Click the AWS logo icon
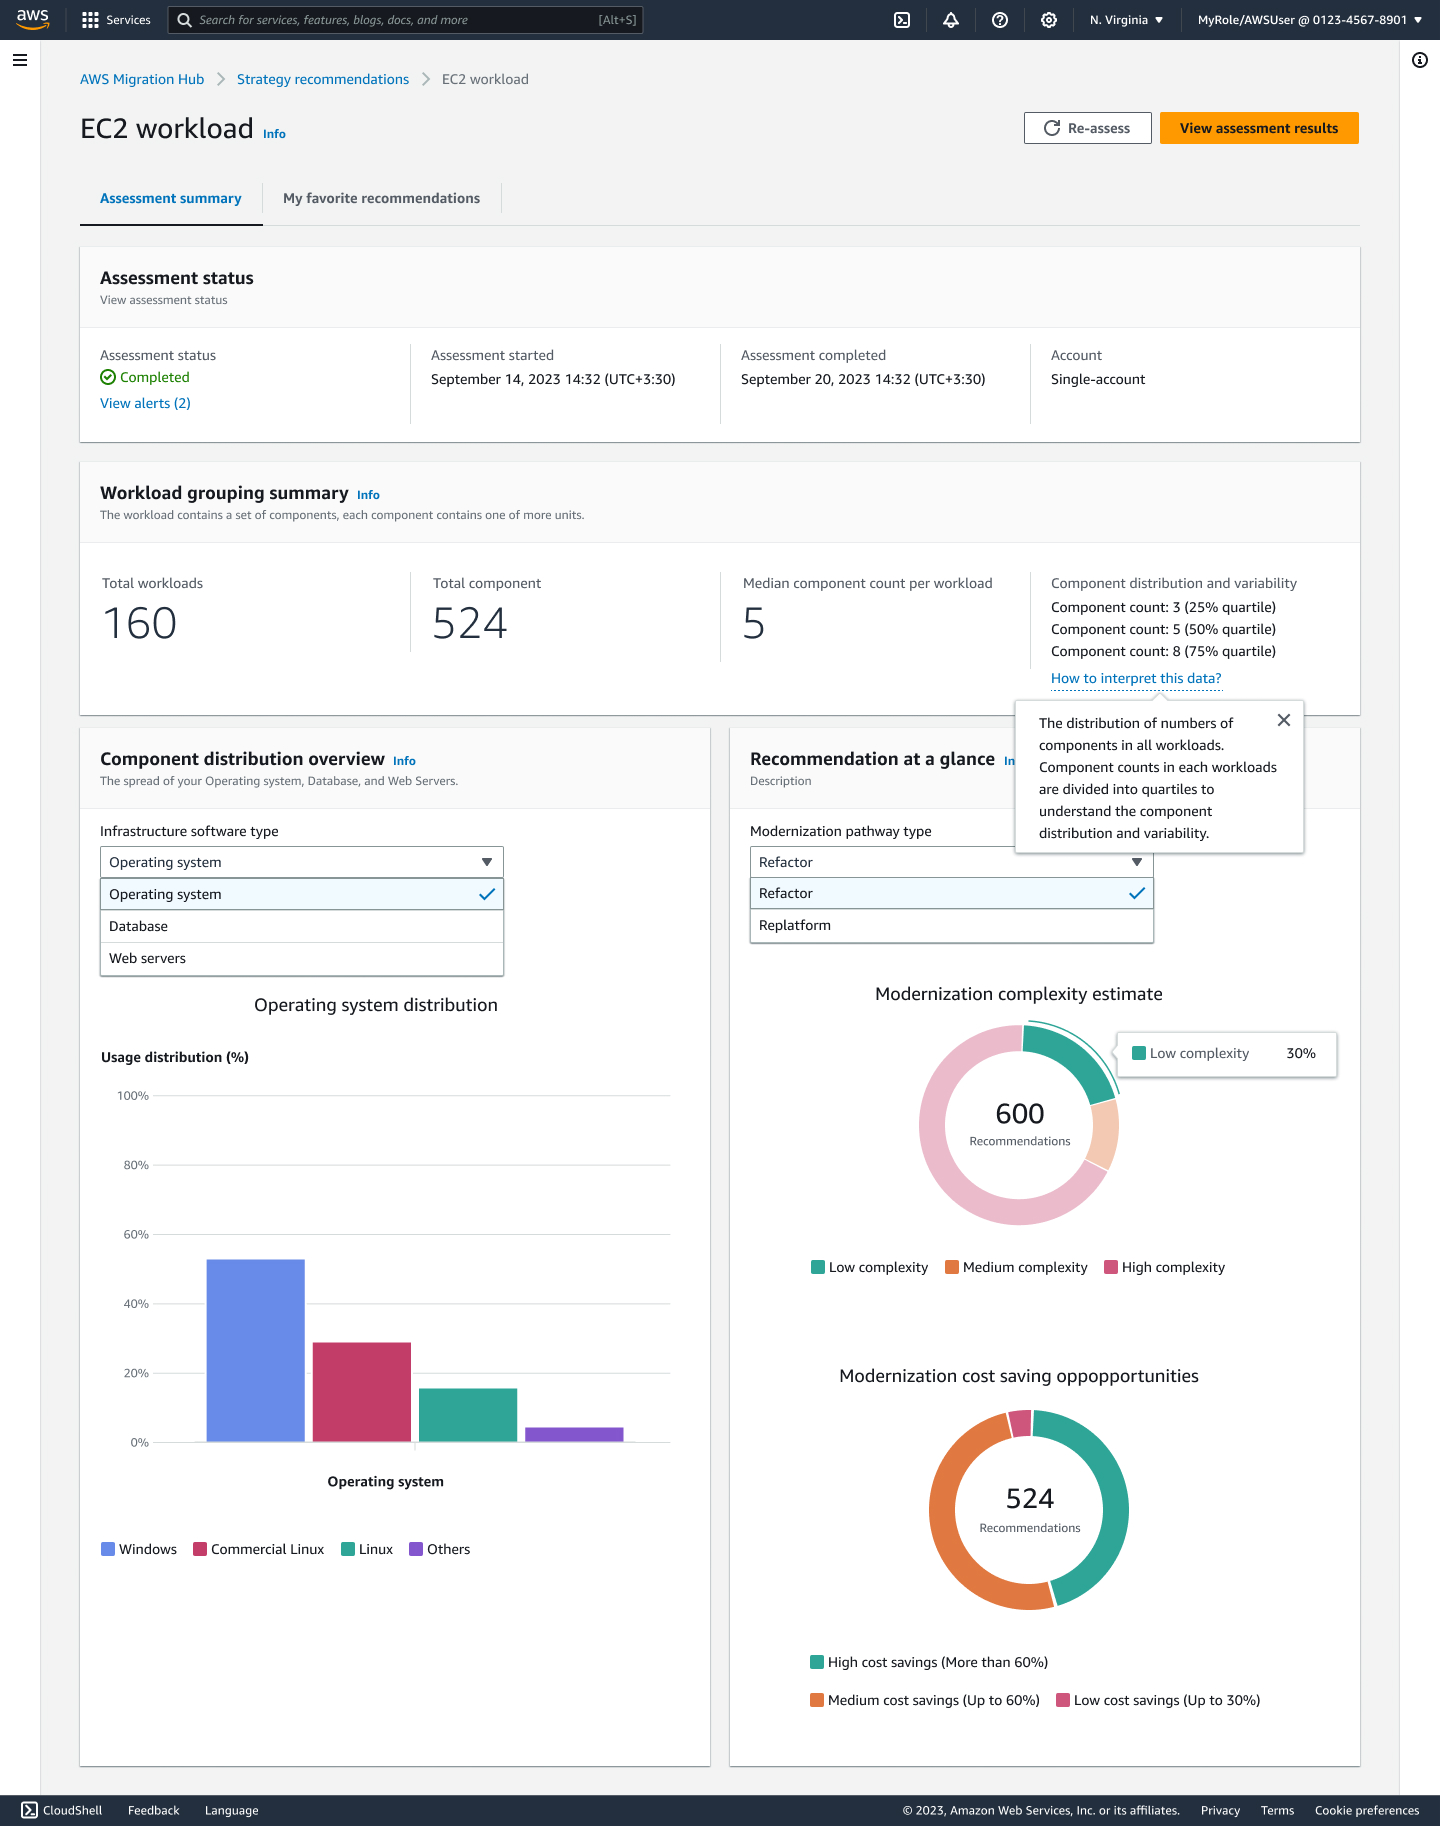The width and height of the screenshot is (1440, 1826). point(32,19)
